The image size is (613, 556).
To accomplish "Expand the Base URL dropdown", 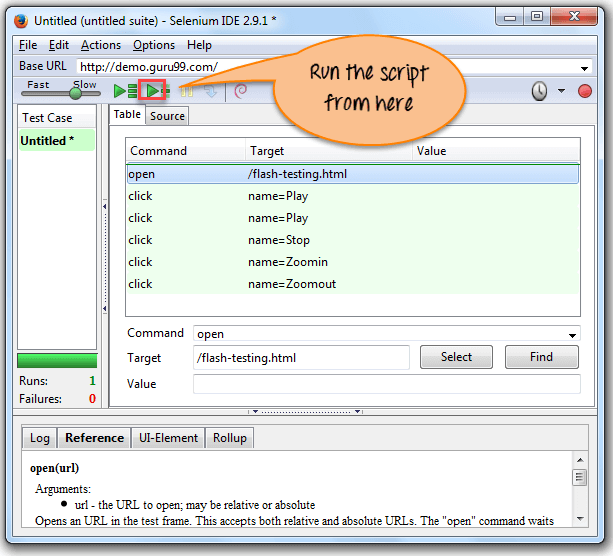I will click(585, 67).
